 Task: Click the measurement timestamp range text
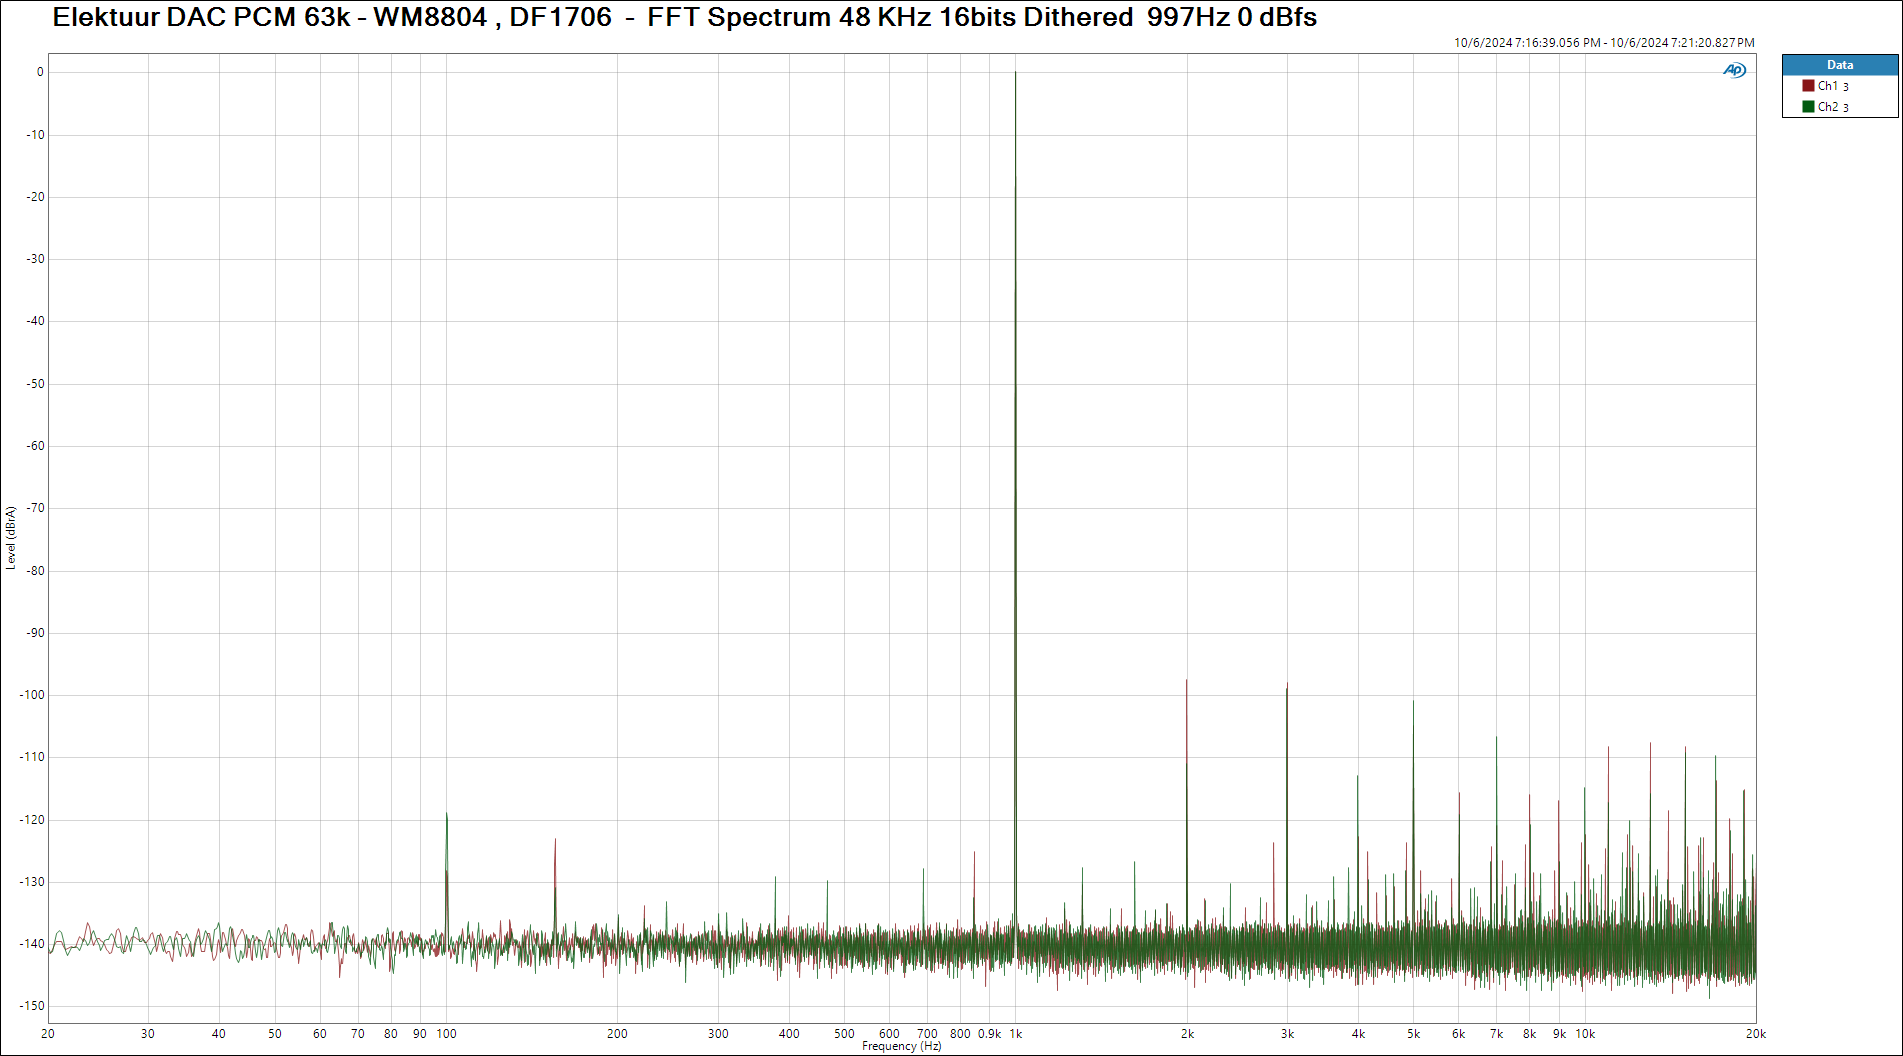[x=1603, y=43]
